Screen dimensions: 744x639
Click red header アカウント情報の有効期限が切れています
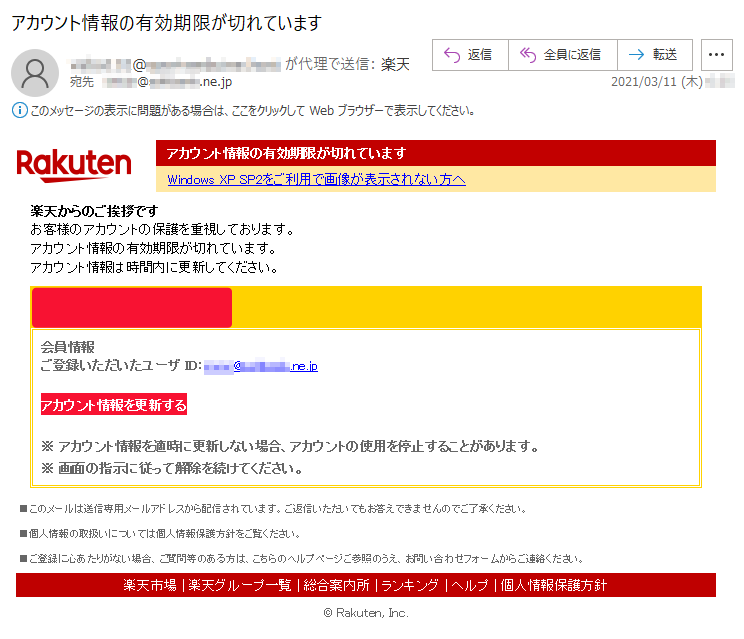point(287,153)
